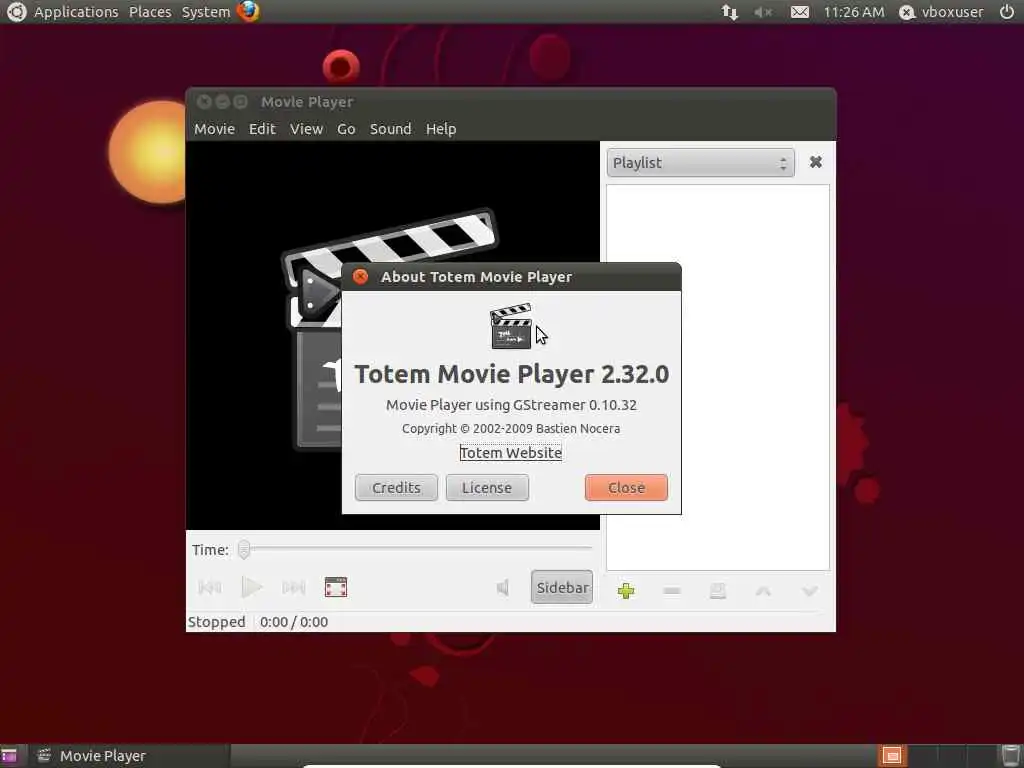
Task: Click the Time seek slider handle
Action: [x=244, y=549]
